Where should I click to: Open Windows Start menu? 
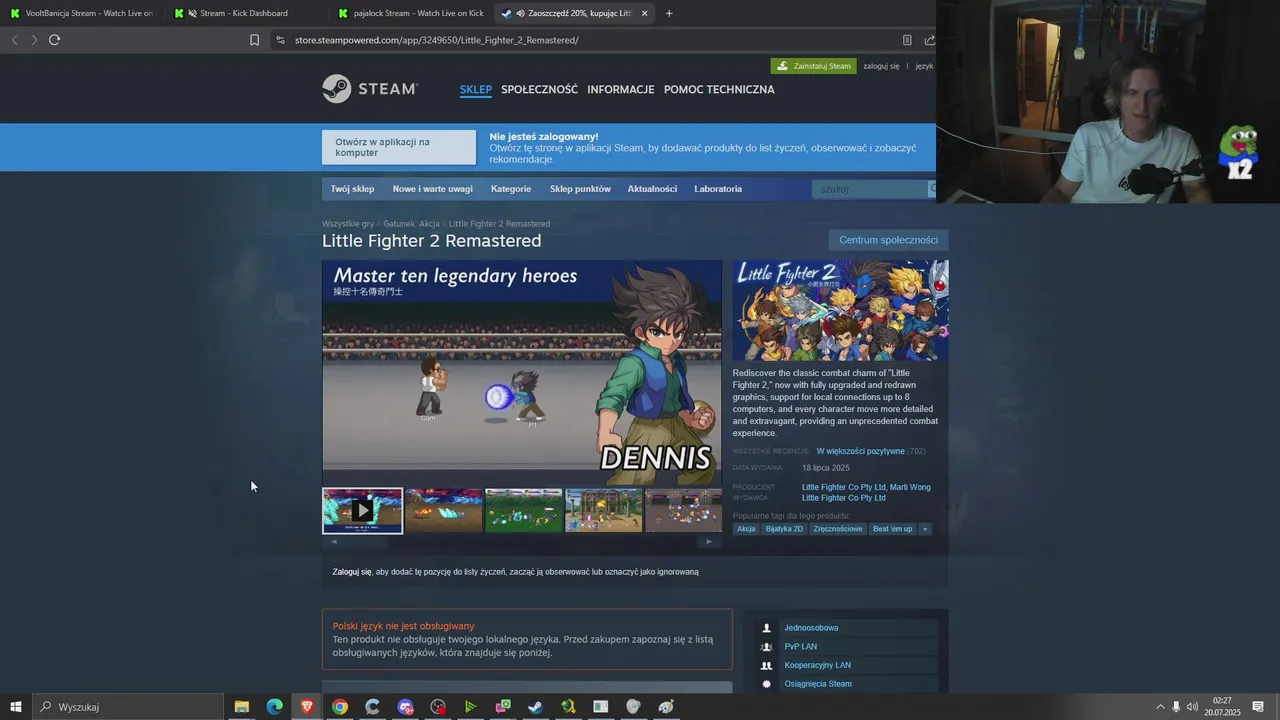tap(16, 707)
